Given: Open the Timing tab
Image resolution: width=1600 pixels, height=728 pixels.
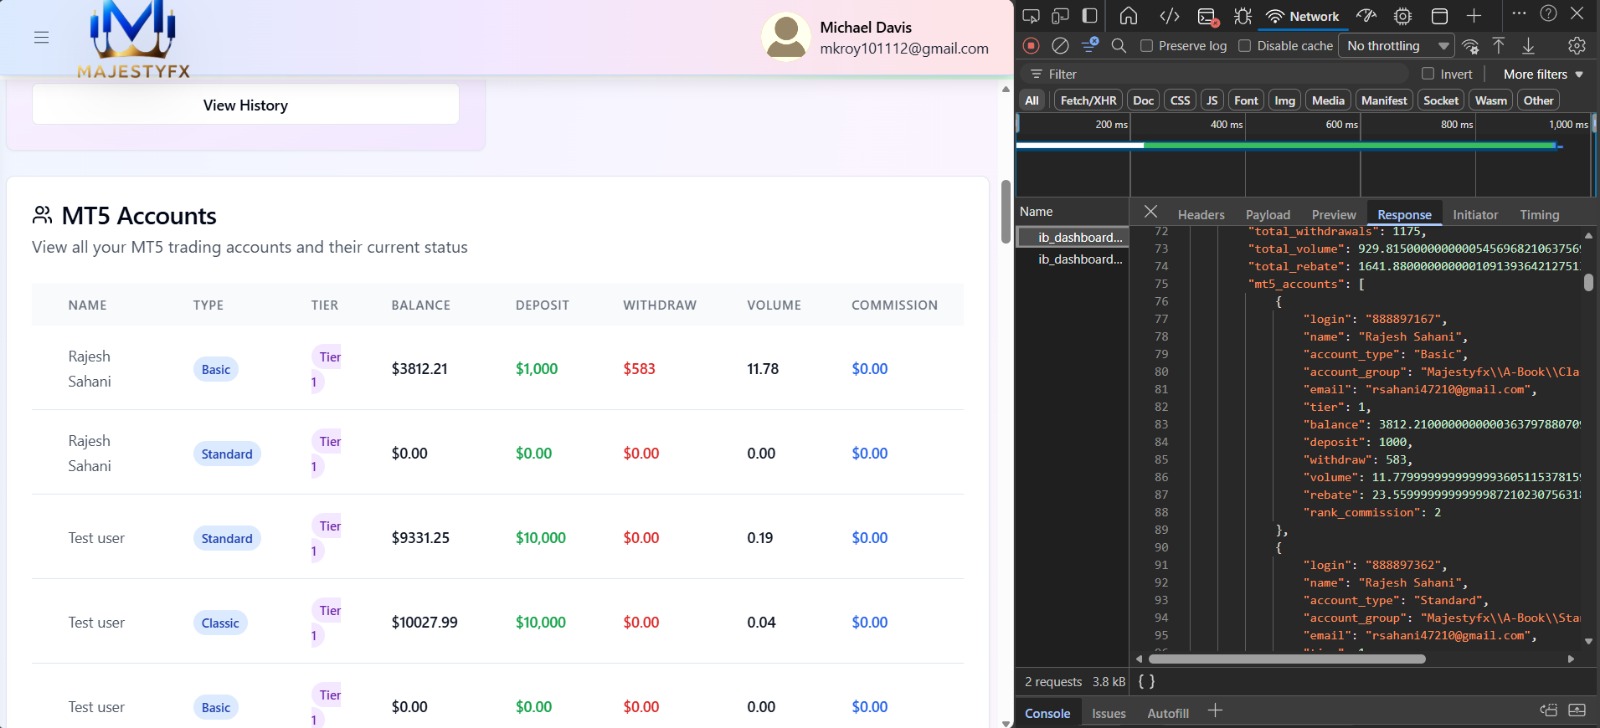Looking at the screenshot, I should 1539,215.
